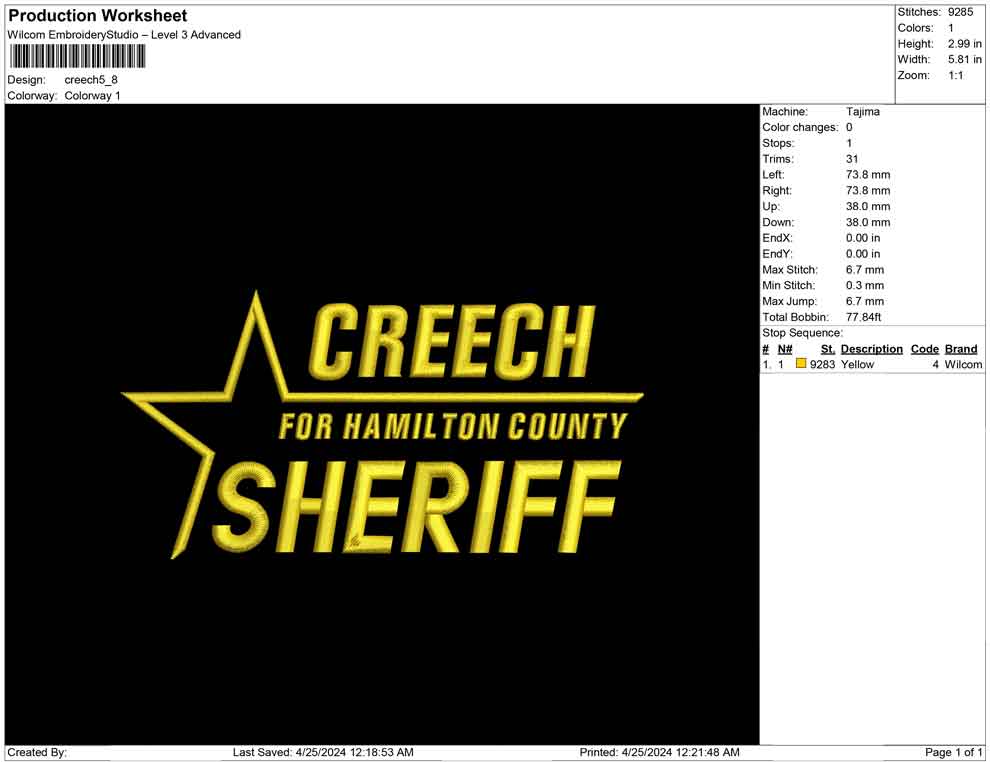Screen dimensions: 990x762
Task: Expand the Description column header
Action: (872, 348)
